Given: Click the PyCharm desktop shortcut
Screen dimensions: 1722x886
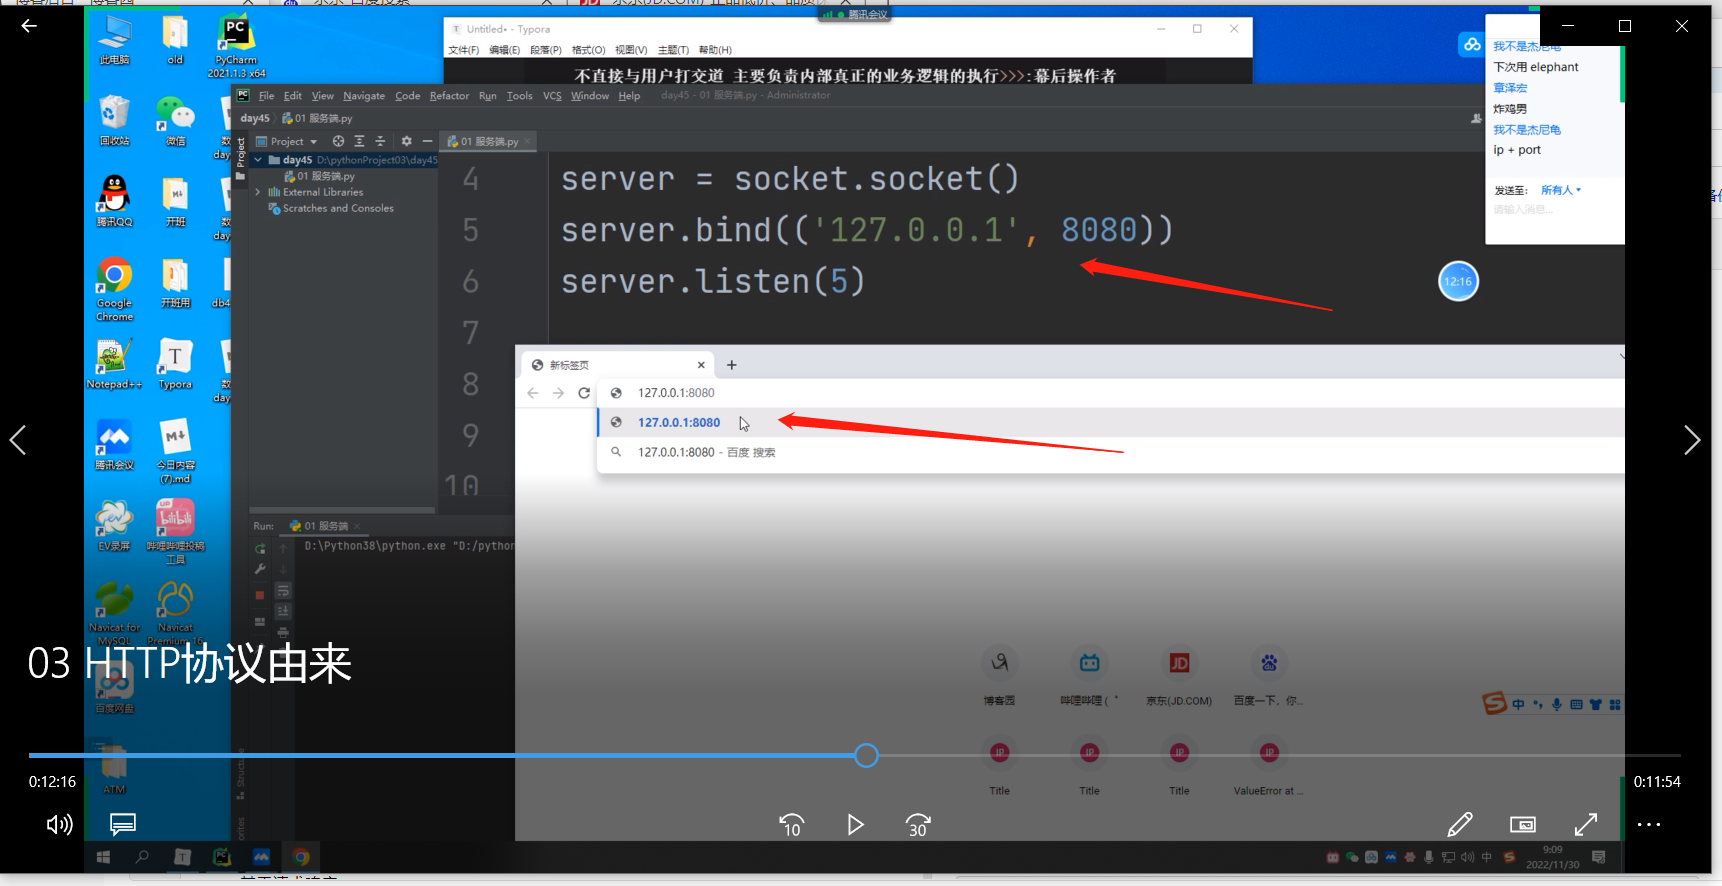Looking at the screenshot, I should [x=236, y=47].
